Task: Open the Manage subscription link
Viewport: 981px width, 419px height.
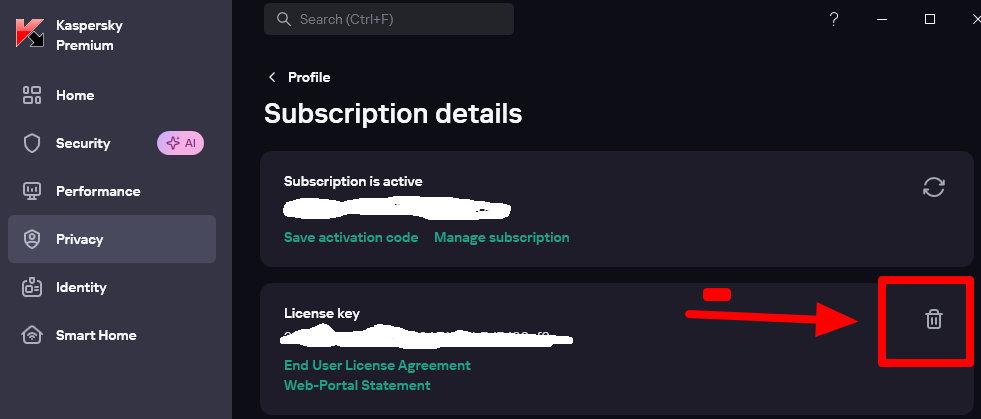Action: (x=501, y=237)
